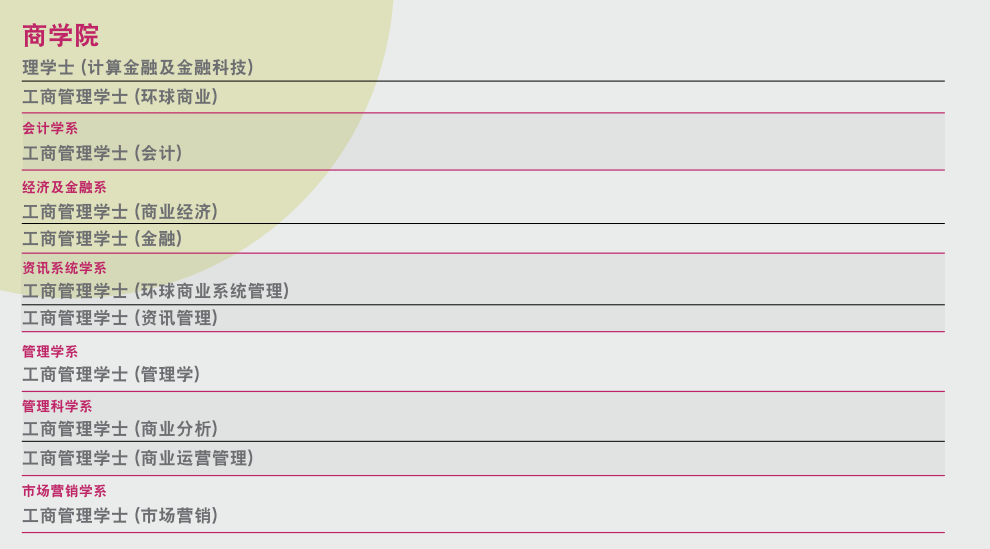
Task: Click the 商学院 heading
Action: point(61,35)
